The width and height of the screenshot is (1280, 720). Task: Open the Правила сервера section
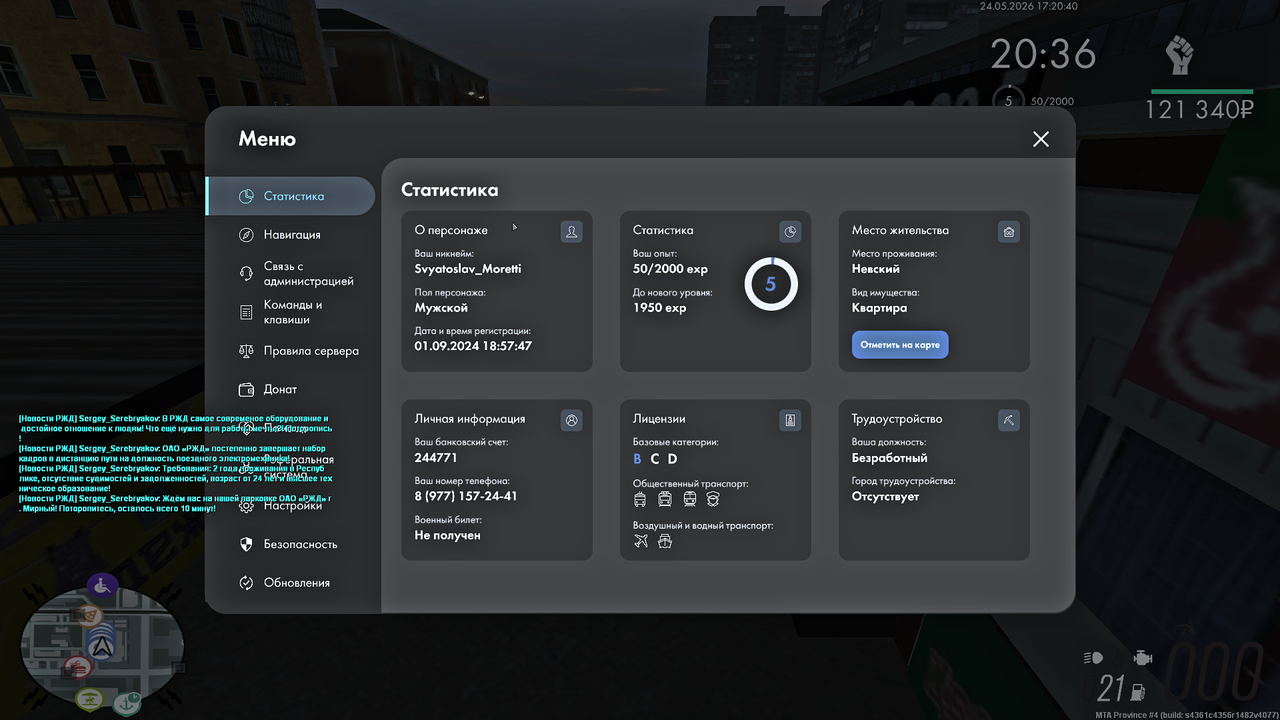[290, 351]
